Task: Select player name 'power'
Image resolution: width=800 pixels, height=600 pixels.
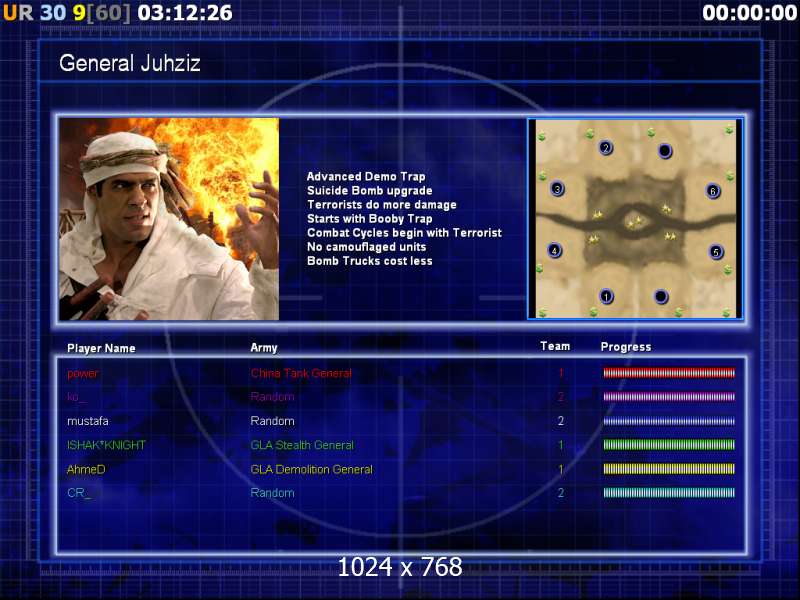Action: [83, 373]
